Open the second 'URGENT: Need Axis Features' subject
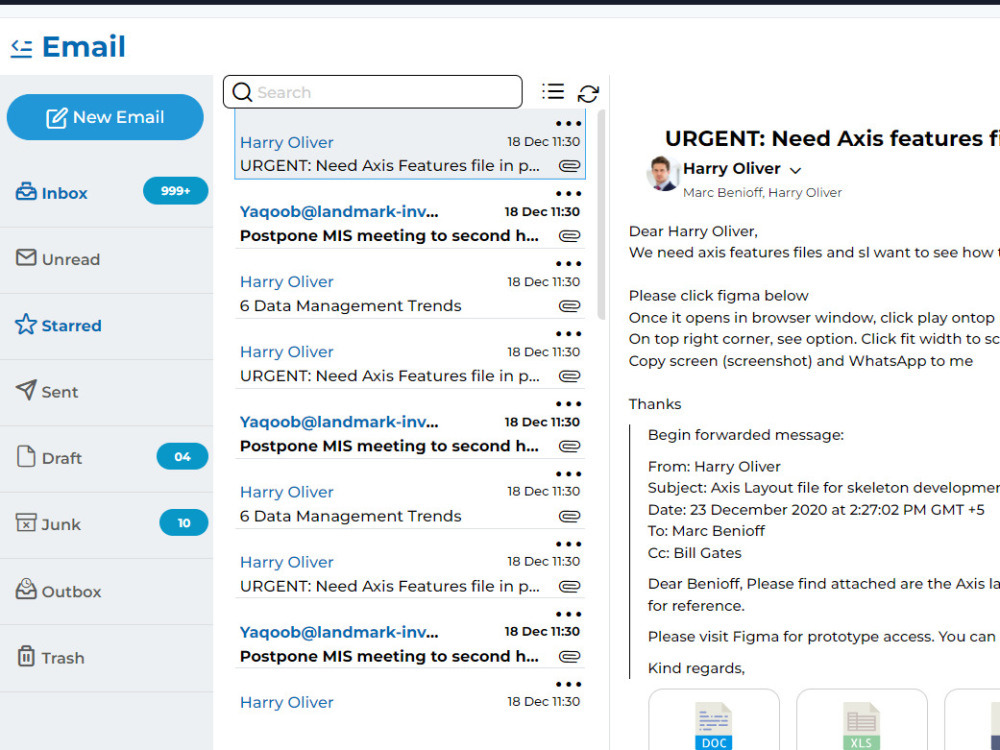The image size is (1000, 750). click(x=390, y=376)
